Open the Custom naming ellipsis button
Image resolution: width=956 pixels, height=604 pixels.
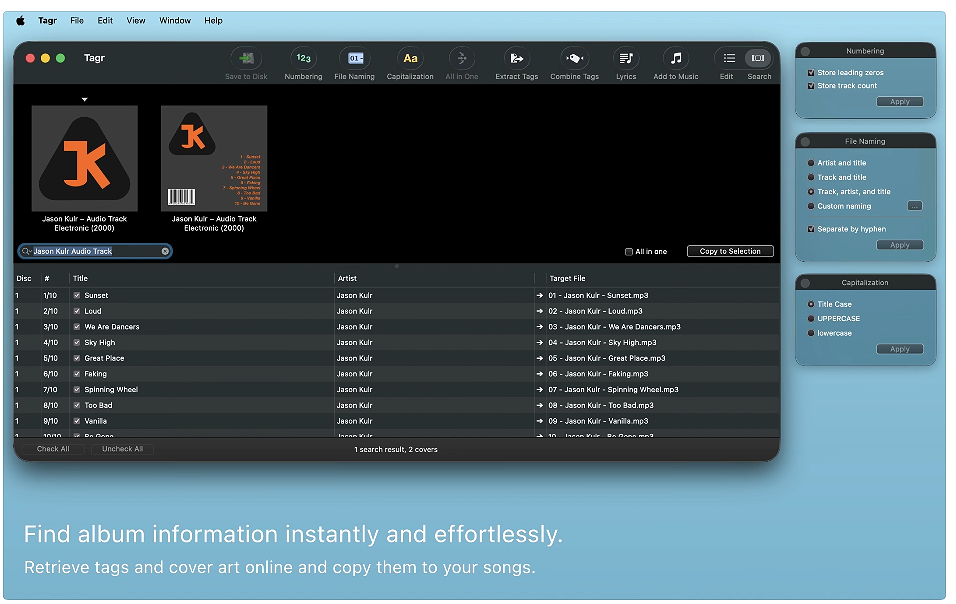pos(915,206)
